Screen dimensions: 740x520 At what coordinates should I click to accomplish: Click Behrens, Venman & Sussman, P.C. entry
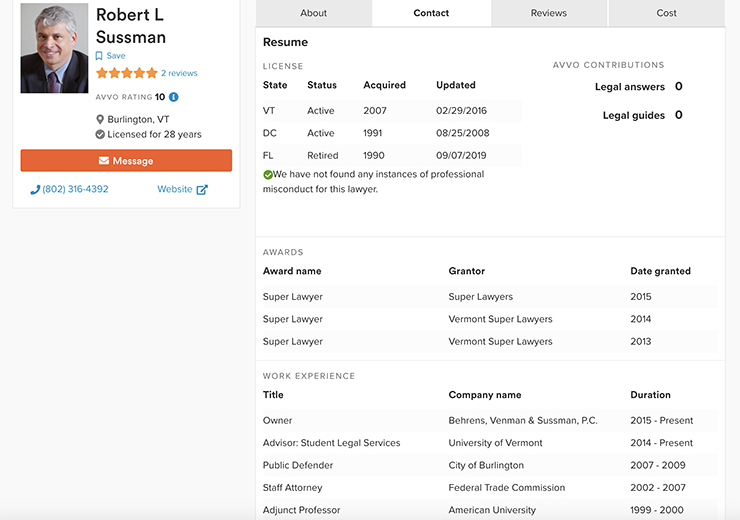(523, 420)
